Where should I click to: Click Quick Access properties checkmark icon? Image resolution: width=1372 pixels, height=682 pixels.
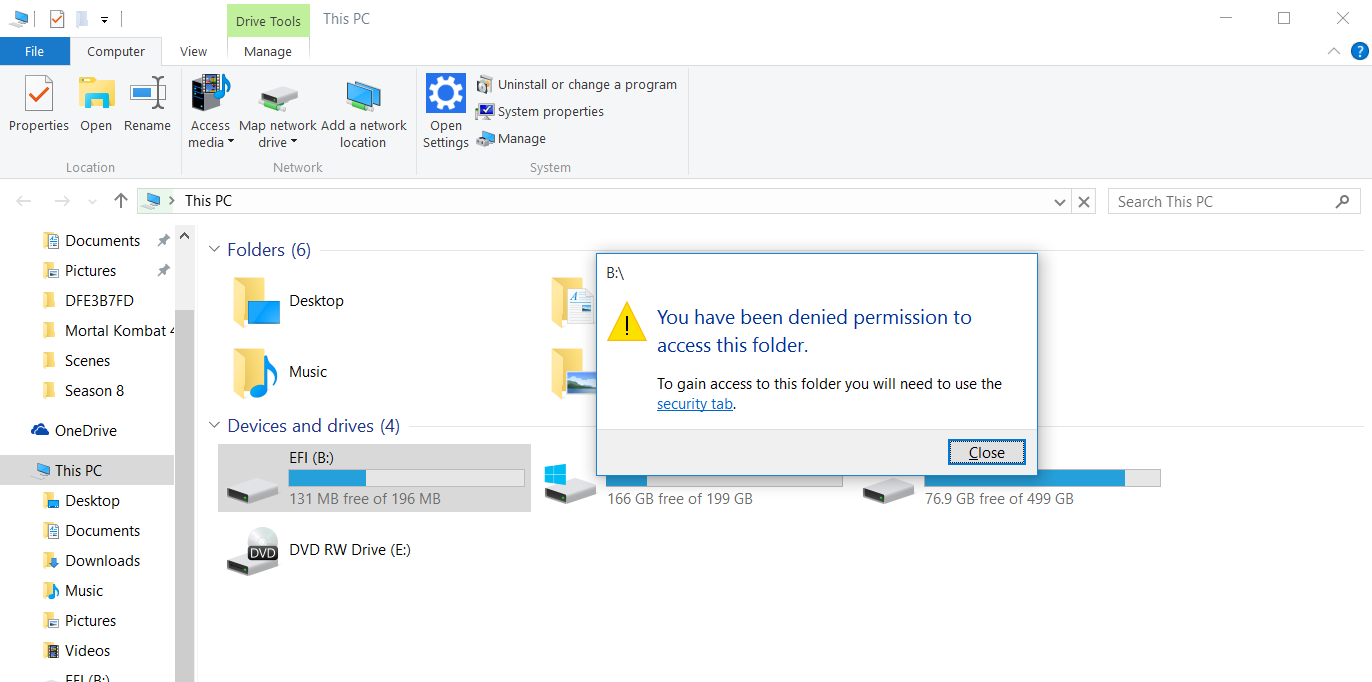point(57,18)
